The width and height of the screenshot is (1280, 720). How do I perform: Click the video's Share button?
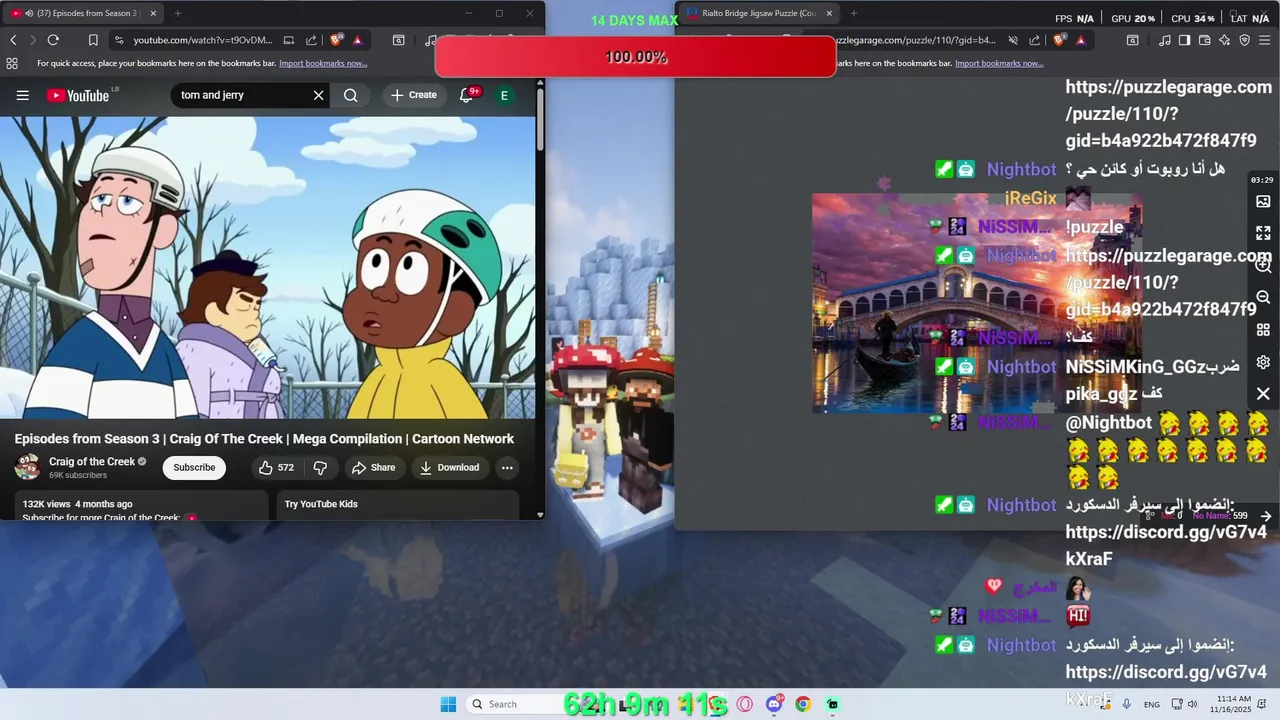pos(373,467)
